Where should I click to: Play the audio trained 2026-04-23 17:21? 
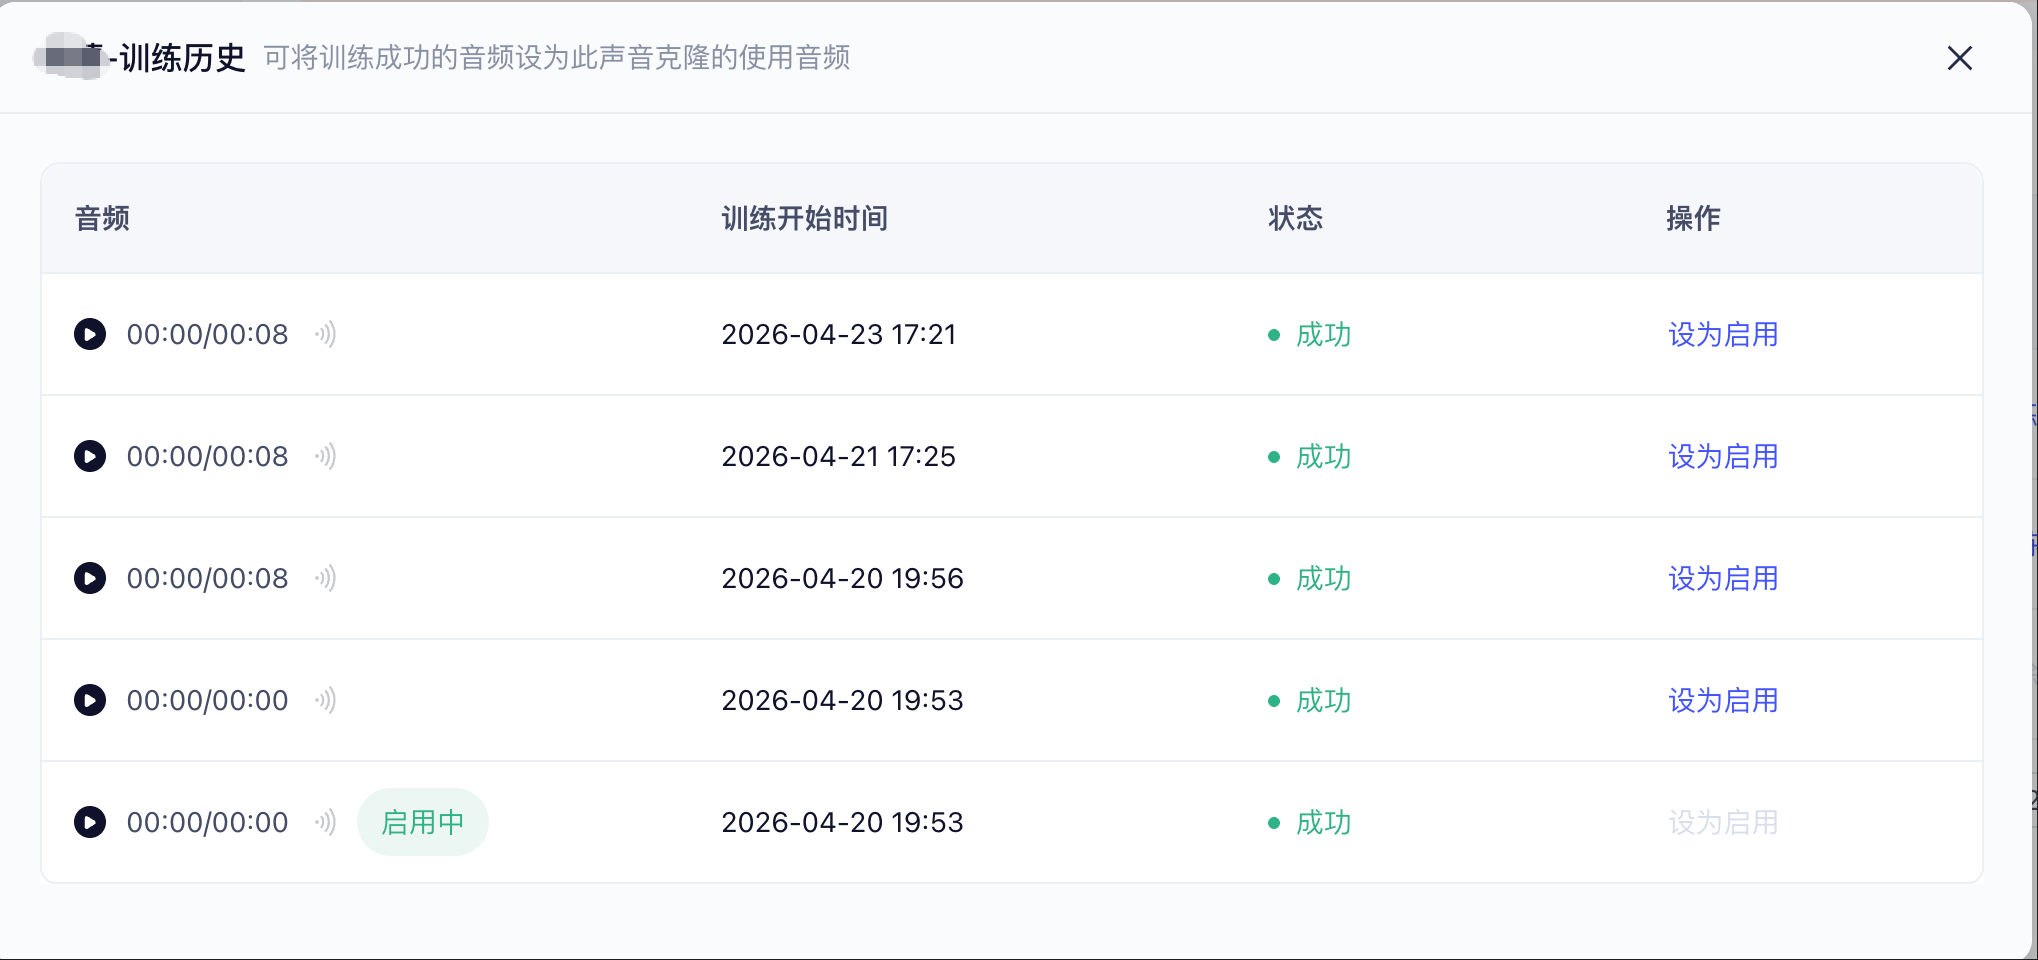click(90, 334)
